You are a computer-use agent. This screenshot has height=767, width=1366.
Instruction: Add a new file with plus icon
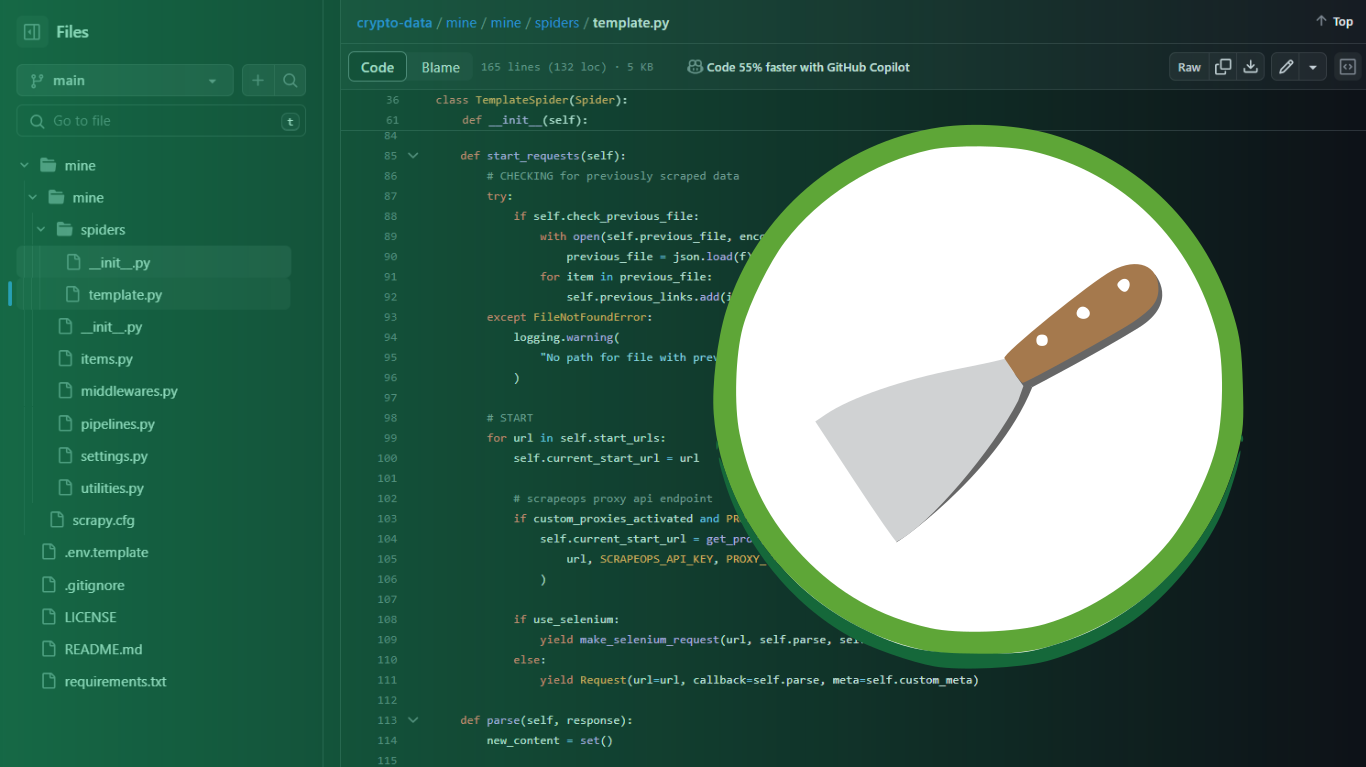tap(258, 80)
